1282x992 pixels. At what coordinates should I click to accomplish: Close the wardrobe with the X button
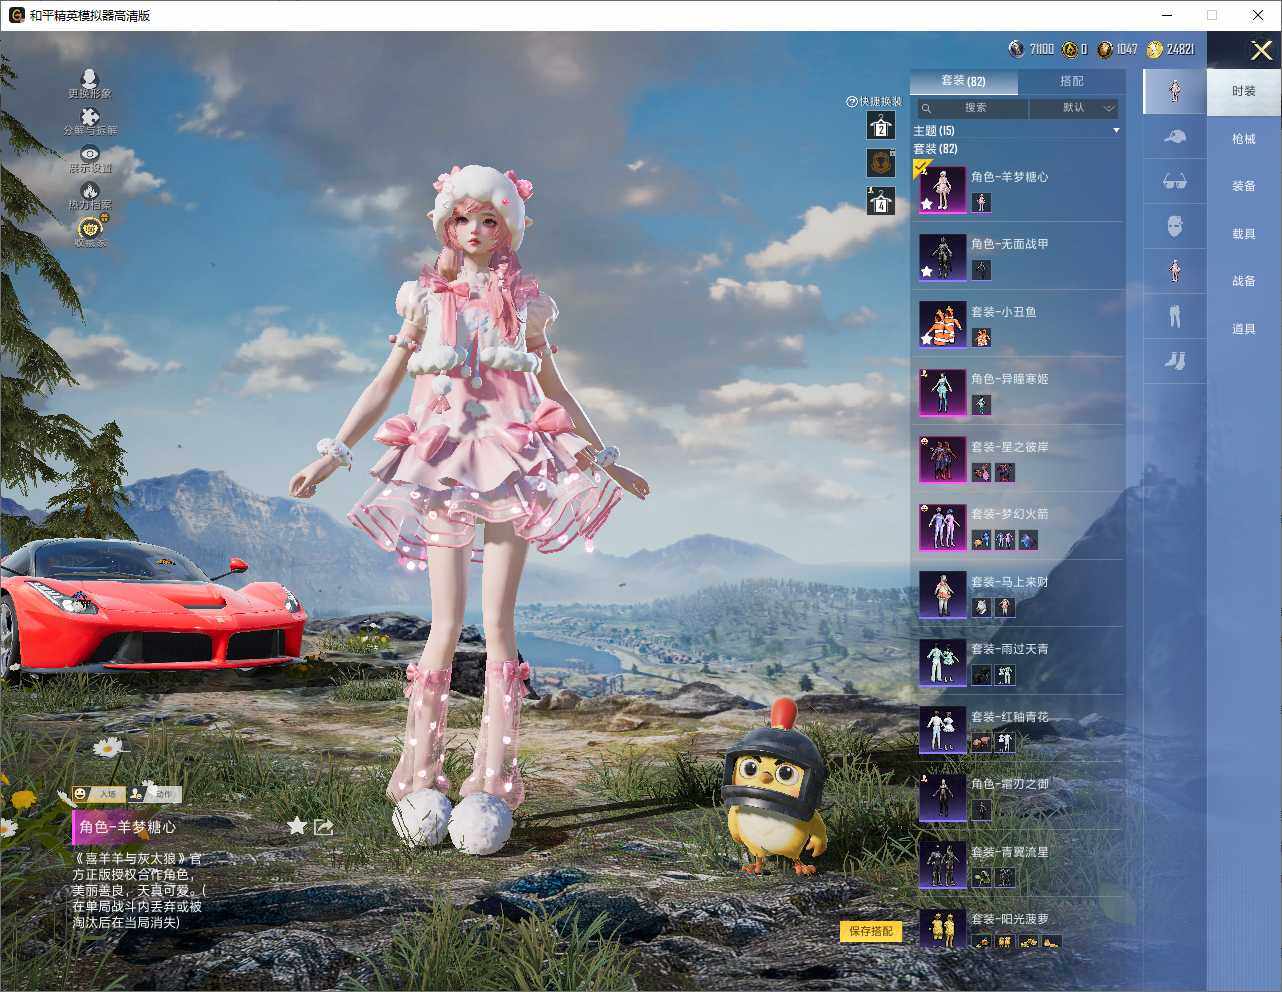pos(1261,50)
